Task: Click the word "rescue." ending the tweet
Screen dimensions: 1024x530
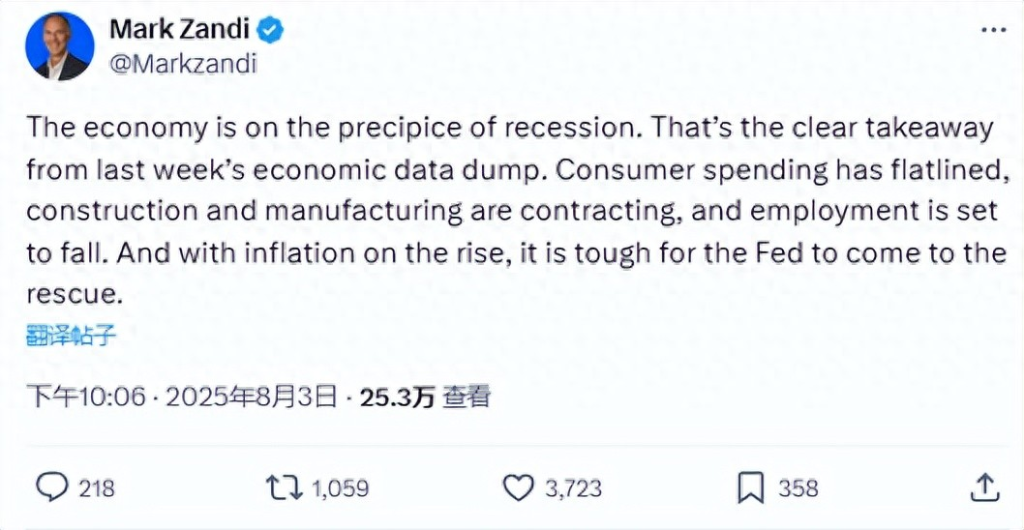Action: click(x=74, y=295)
